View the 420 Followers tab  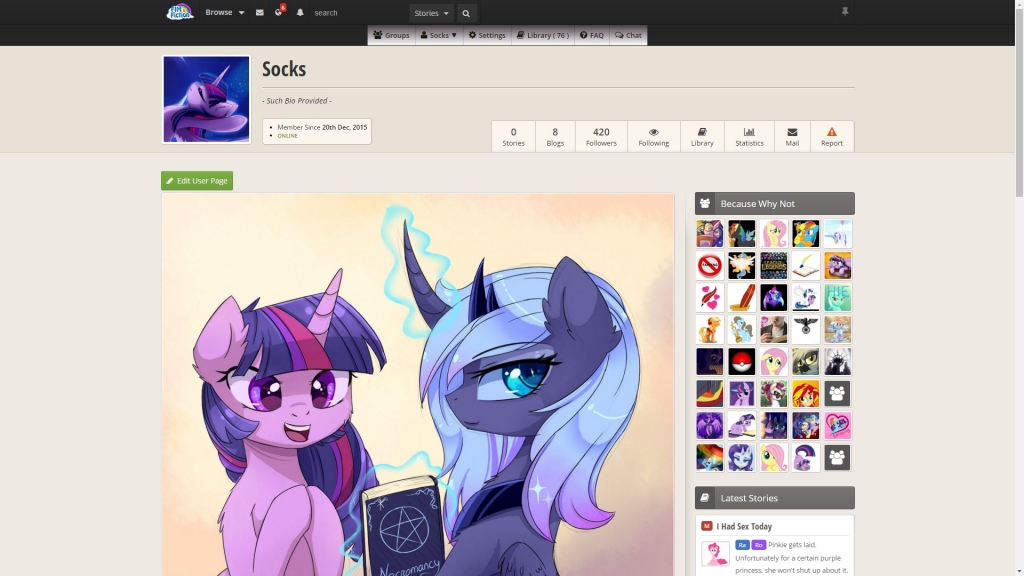[x=601, y=136]
